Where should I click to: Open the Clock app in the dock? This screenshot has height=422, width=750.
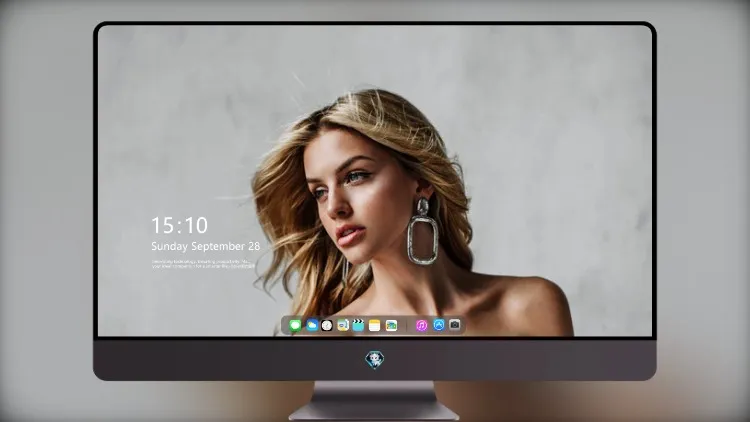(327, 325)
